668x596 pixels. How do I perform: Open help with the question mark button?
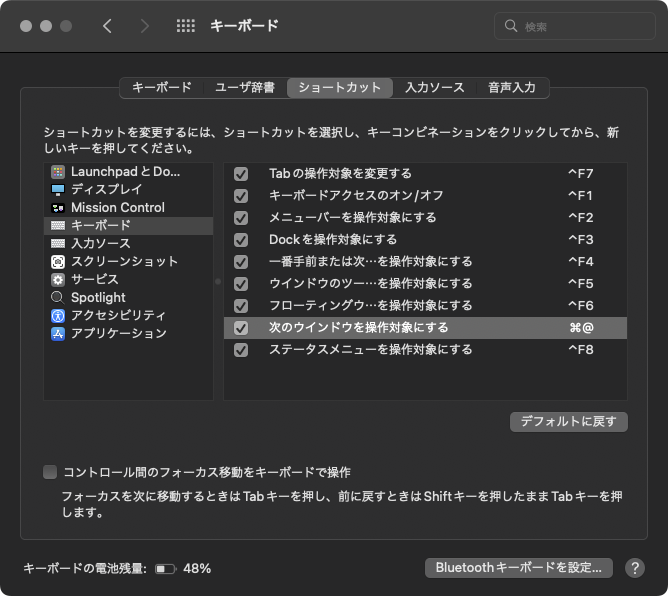coord(635,568)
